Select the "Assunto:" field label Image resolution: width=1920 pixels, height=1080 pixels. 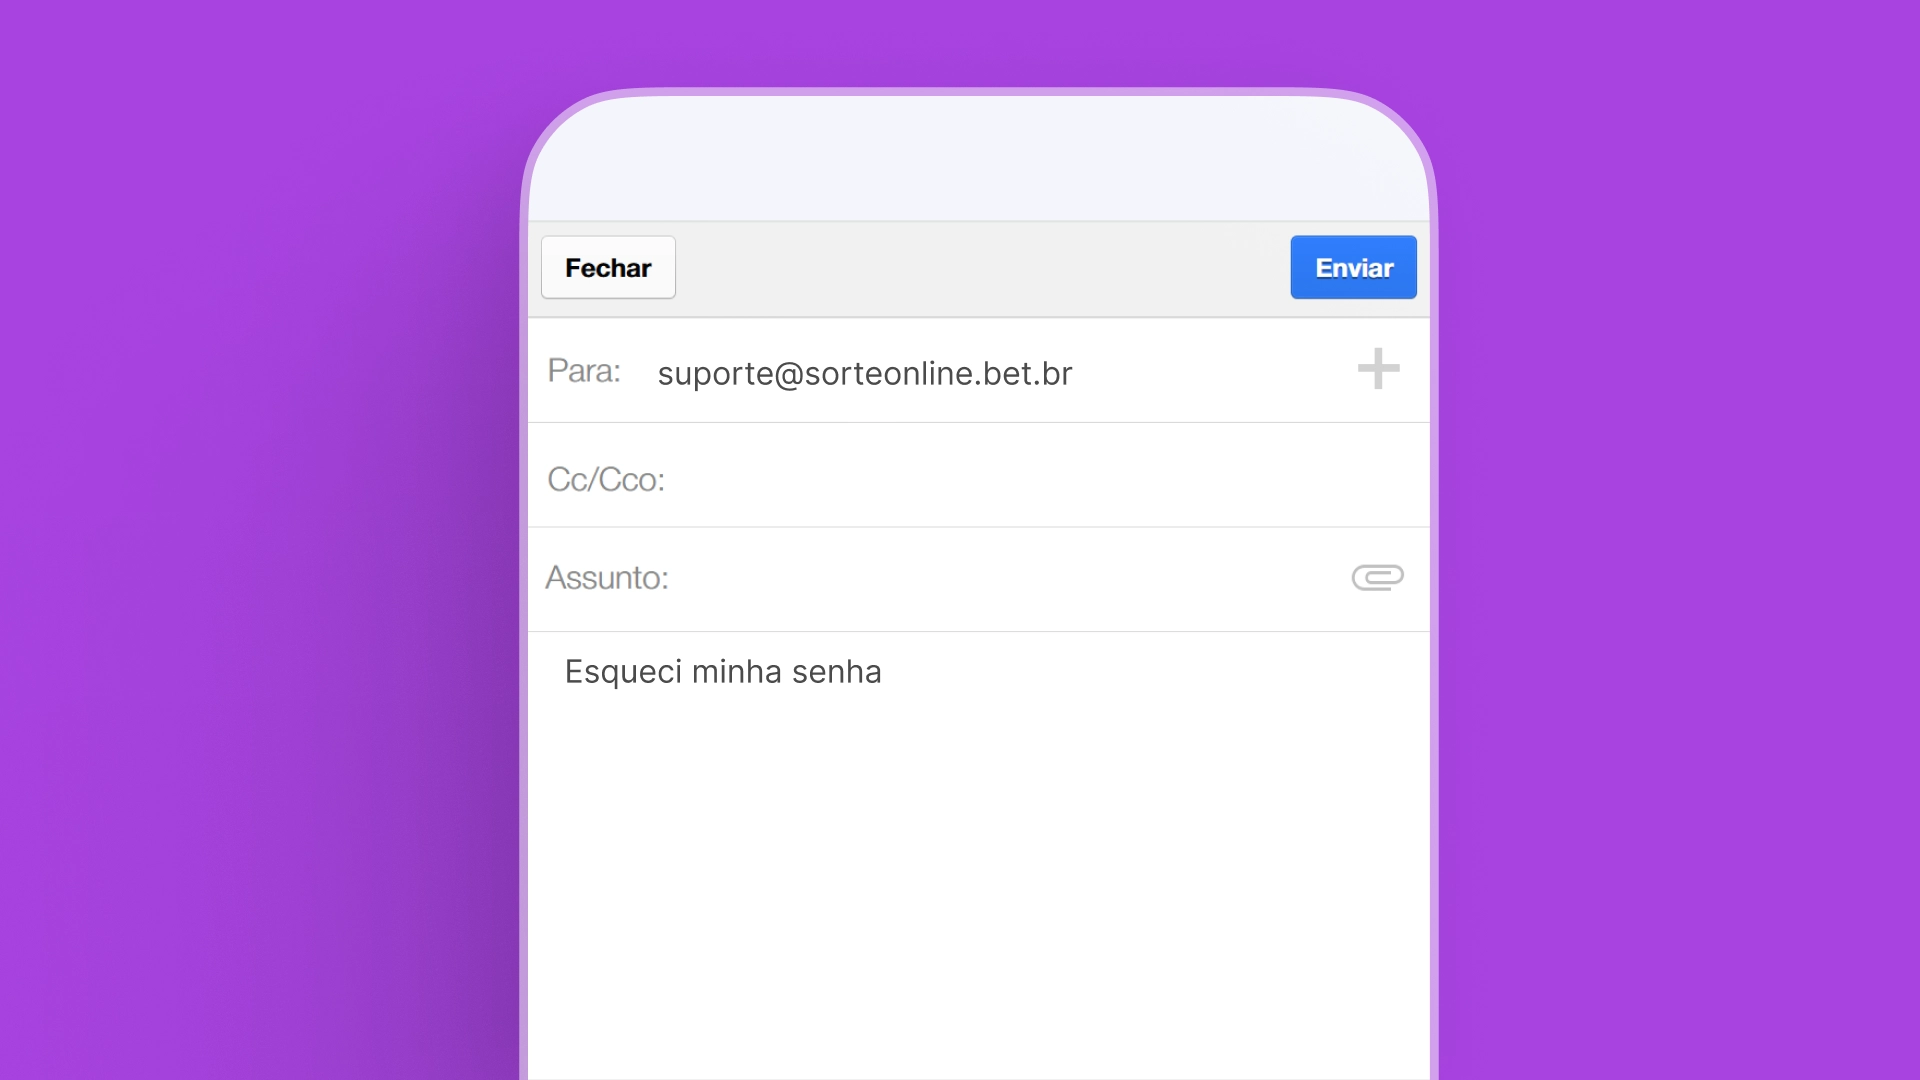click(607, 578)
